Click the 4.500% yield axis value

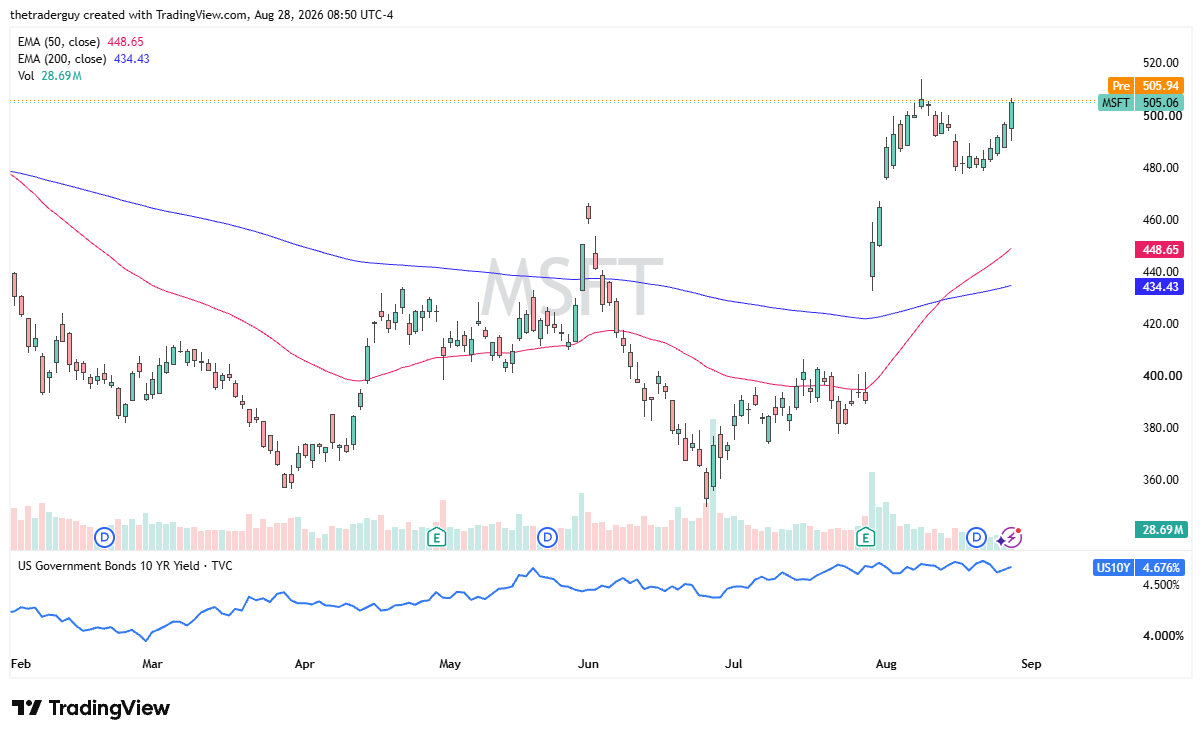pyautogui.click(x=1163, y=585)
